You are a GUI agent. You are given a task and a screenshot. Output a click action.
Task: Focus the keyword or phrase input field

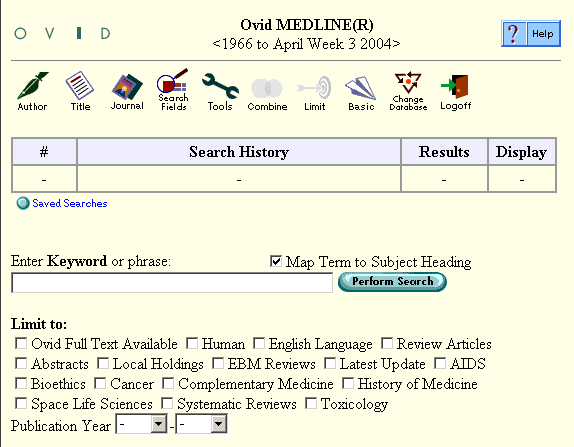pyautogui.click(x=172, y=283)
